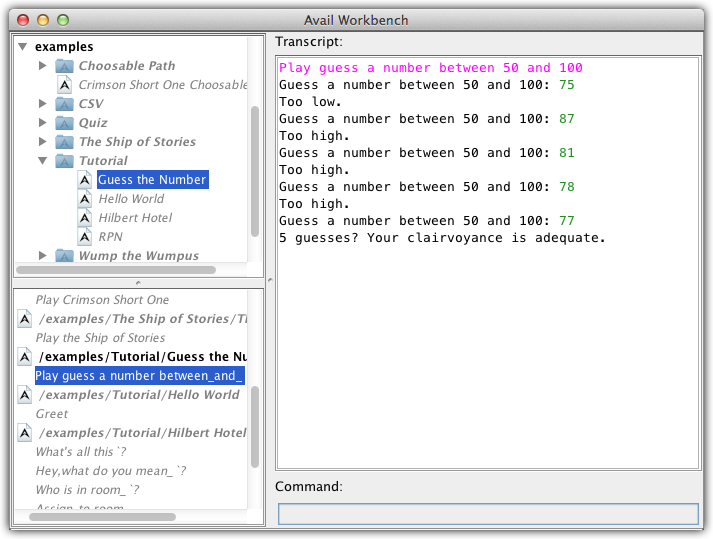
Task: Click the guess value 75 in transcript
Action: click(567, 85)
